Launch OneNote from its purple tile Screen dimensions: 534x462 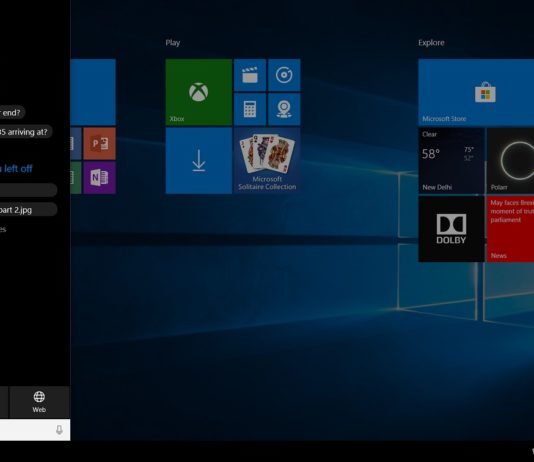point(99,178)
